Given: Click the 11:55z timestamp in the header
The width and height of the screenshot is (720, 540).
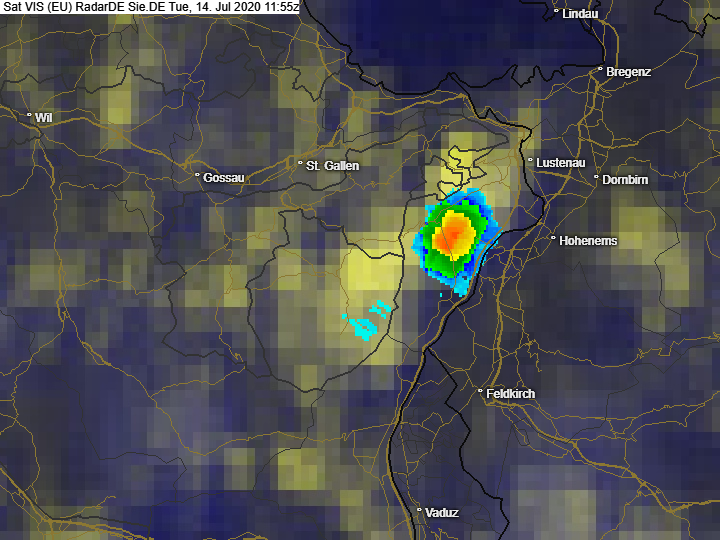Looking at the screenshot, I should point(277,7).
